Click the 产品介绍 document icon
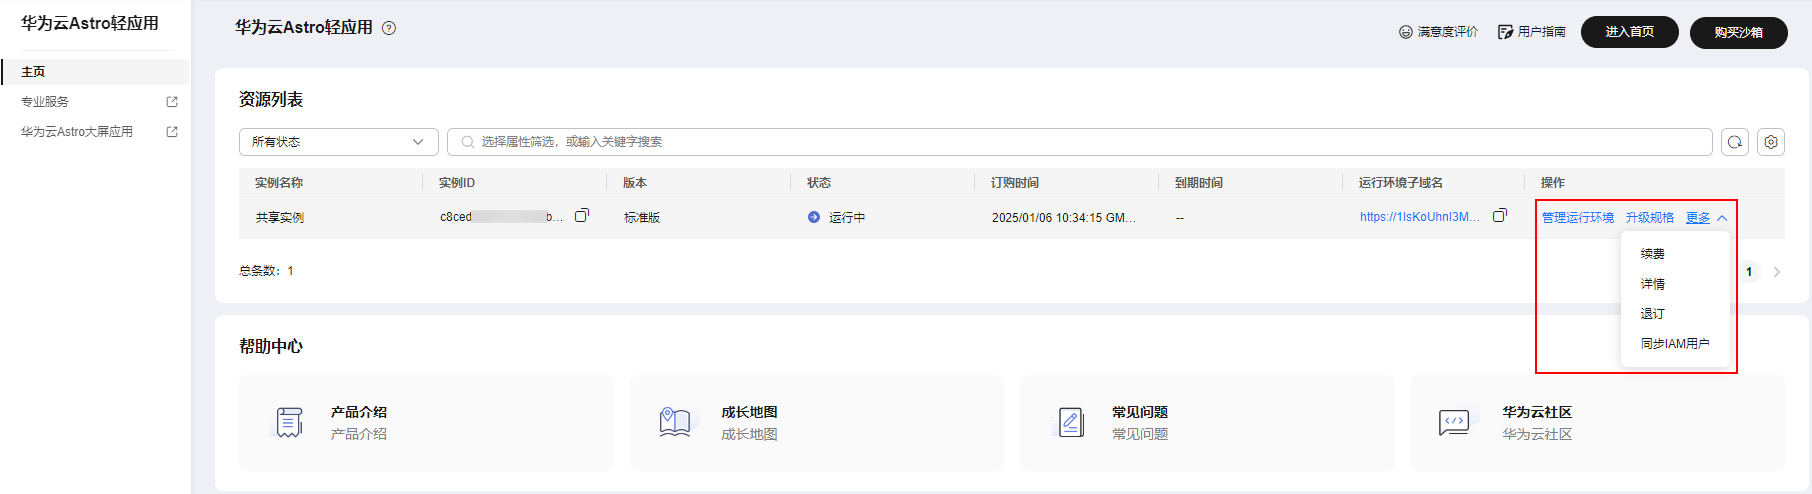Image resolution: width=1812 pixels, height=494 pixels. coord(289,423)
